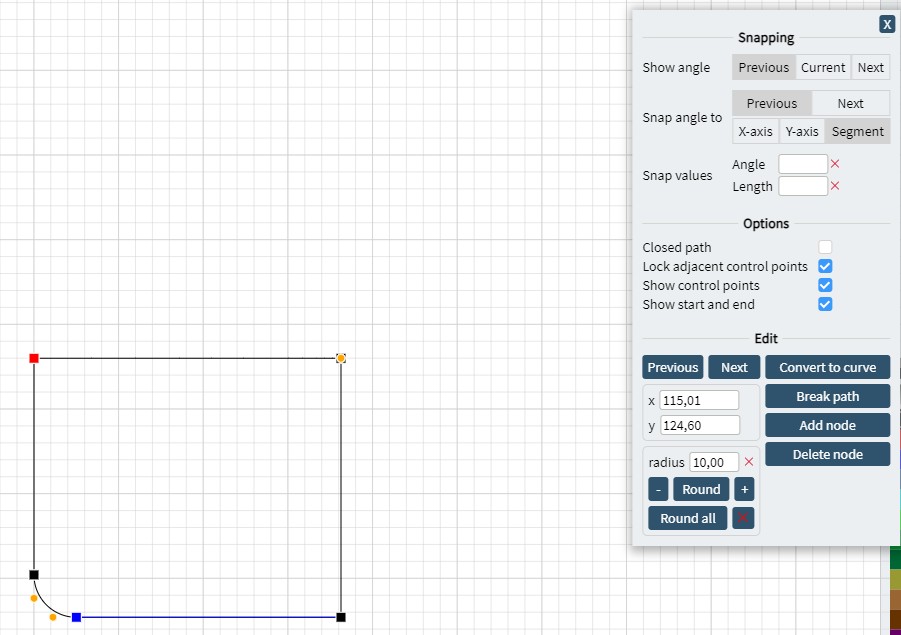Uncheck Lock adjacent control points
The width and height of the screenshot is (901, 635).
(x=825, y=266)
